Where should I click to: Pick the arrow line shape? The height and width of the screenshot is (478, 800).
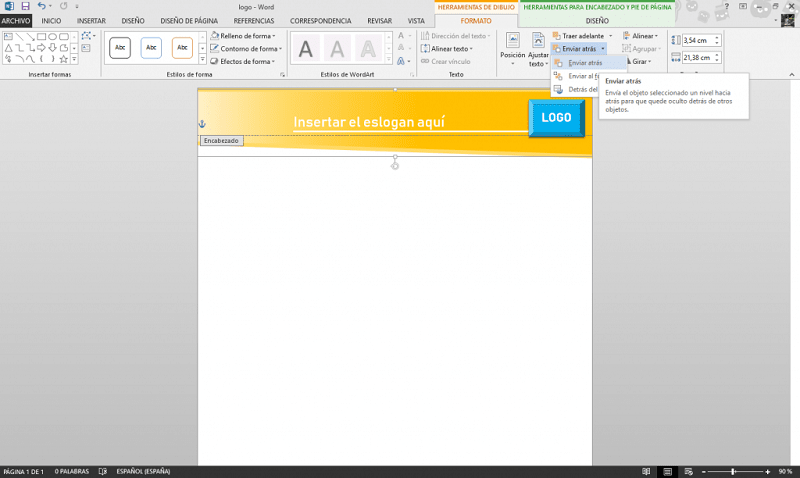point(30,36)
